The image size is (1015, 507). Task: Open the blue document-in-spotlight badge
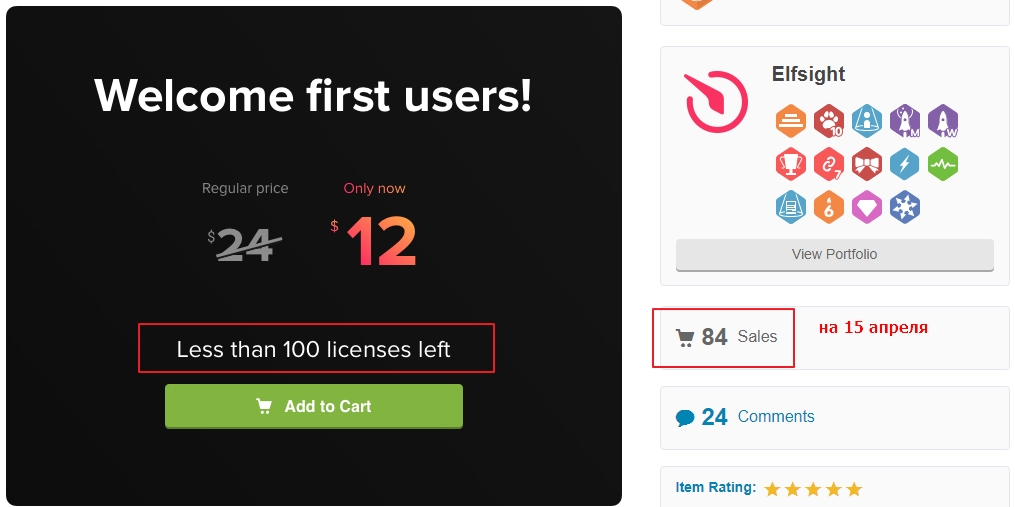click(791, 207)
